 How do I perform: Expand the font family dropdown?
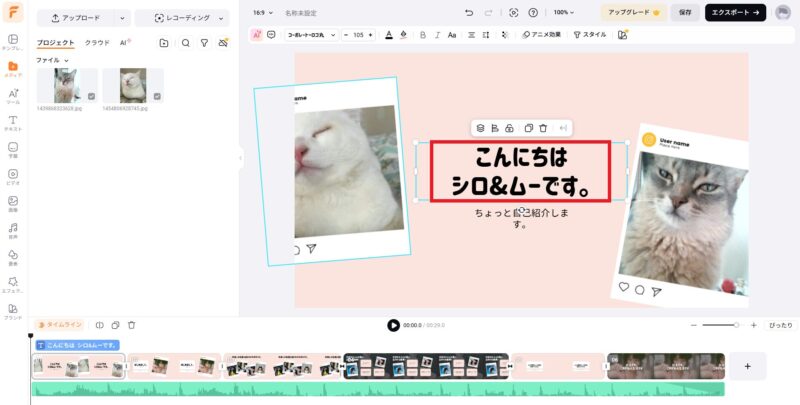coord(312,34)
